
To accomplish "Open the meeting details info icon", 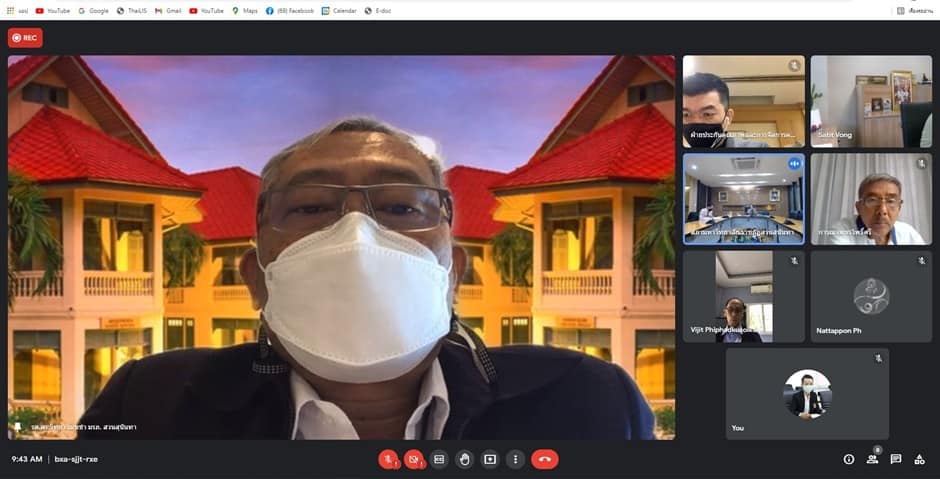I will pos(849,459).
